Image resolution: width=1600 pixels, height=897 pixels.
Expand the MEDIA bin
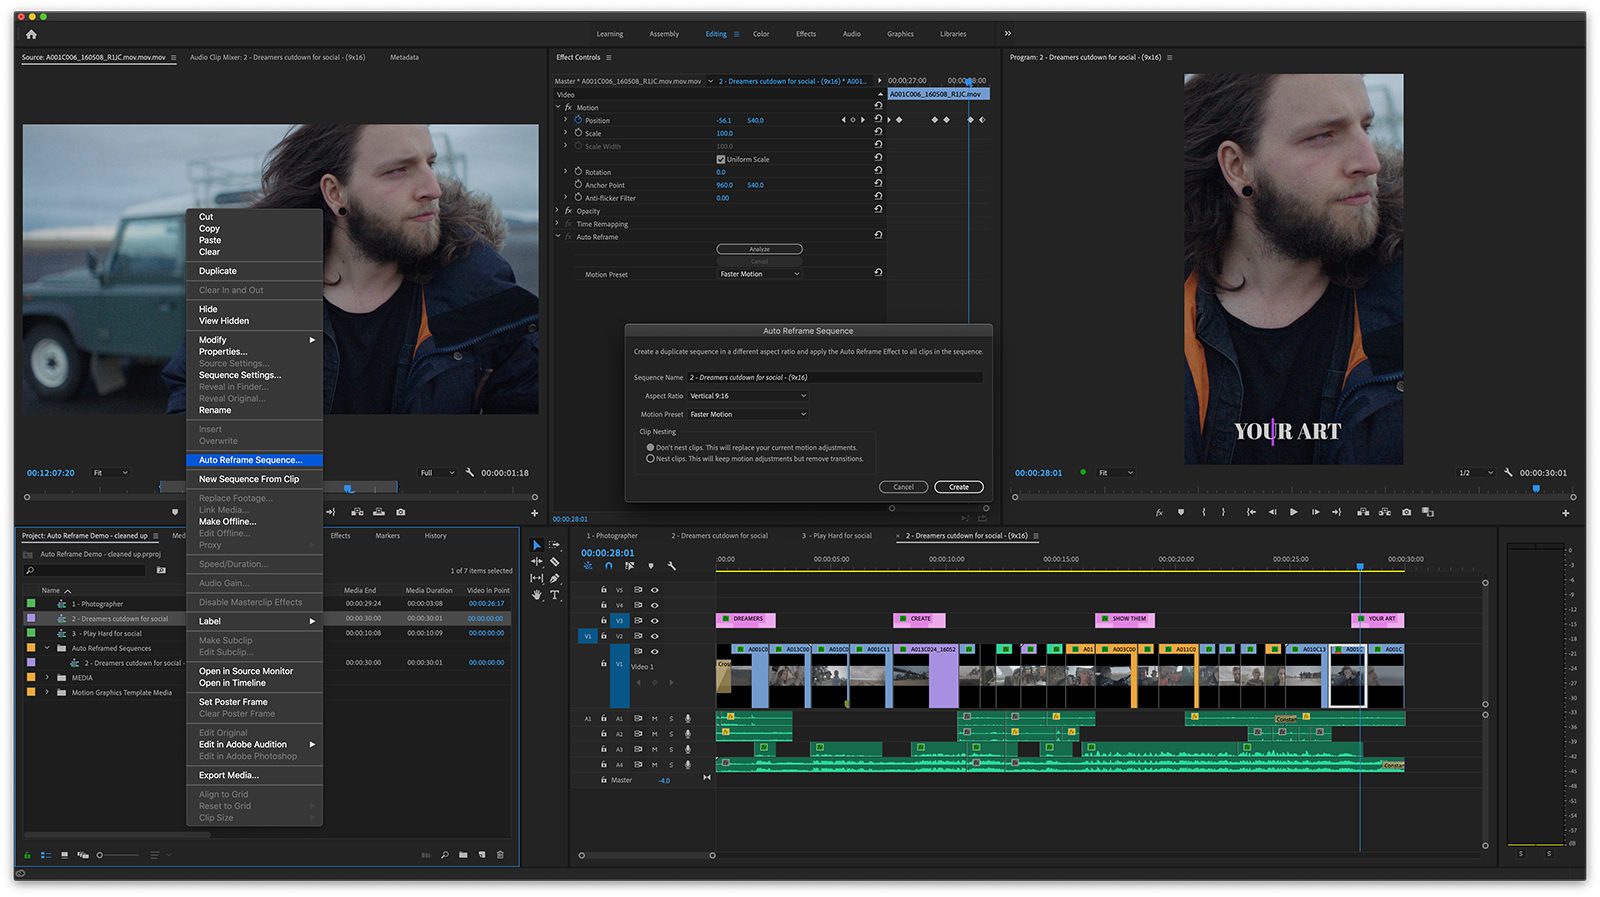(x=47, y=677)
